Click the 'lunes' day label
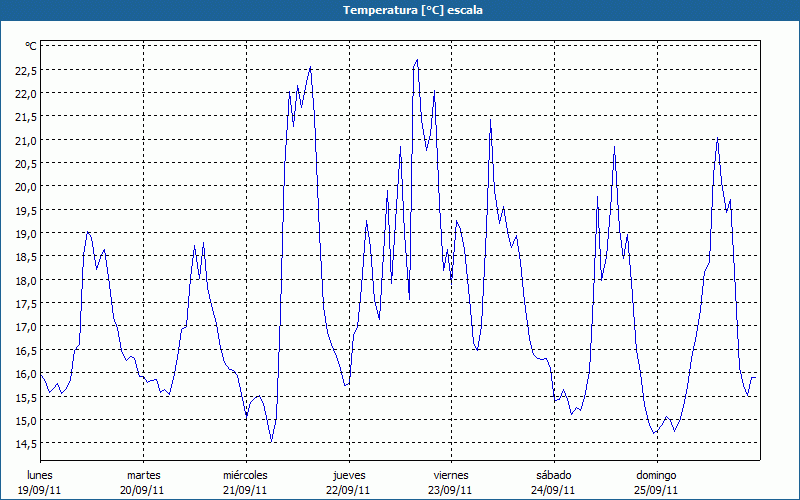Screen dimensions: 800x500 [40, 475]
